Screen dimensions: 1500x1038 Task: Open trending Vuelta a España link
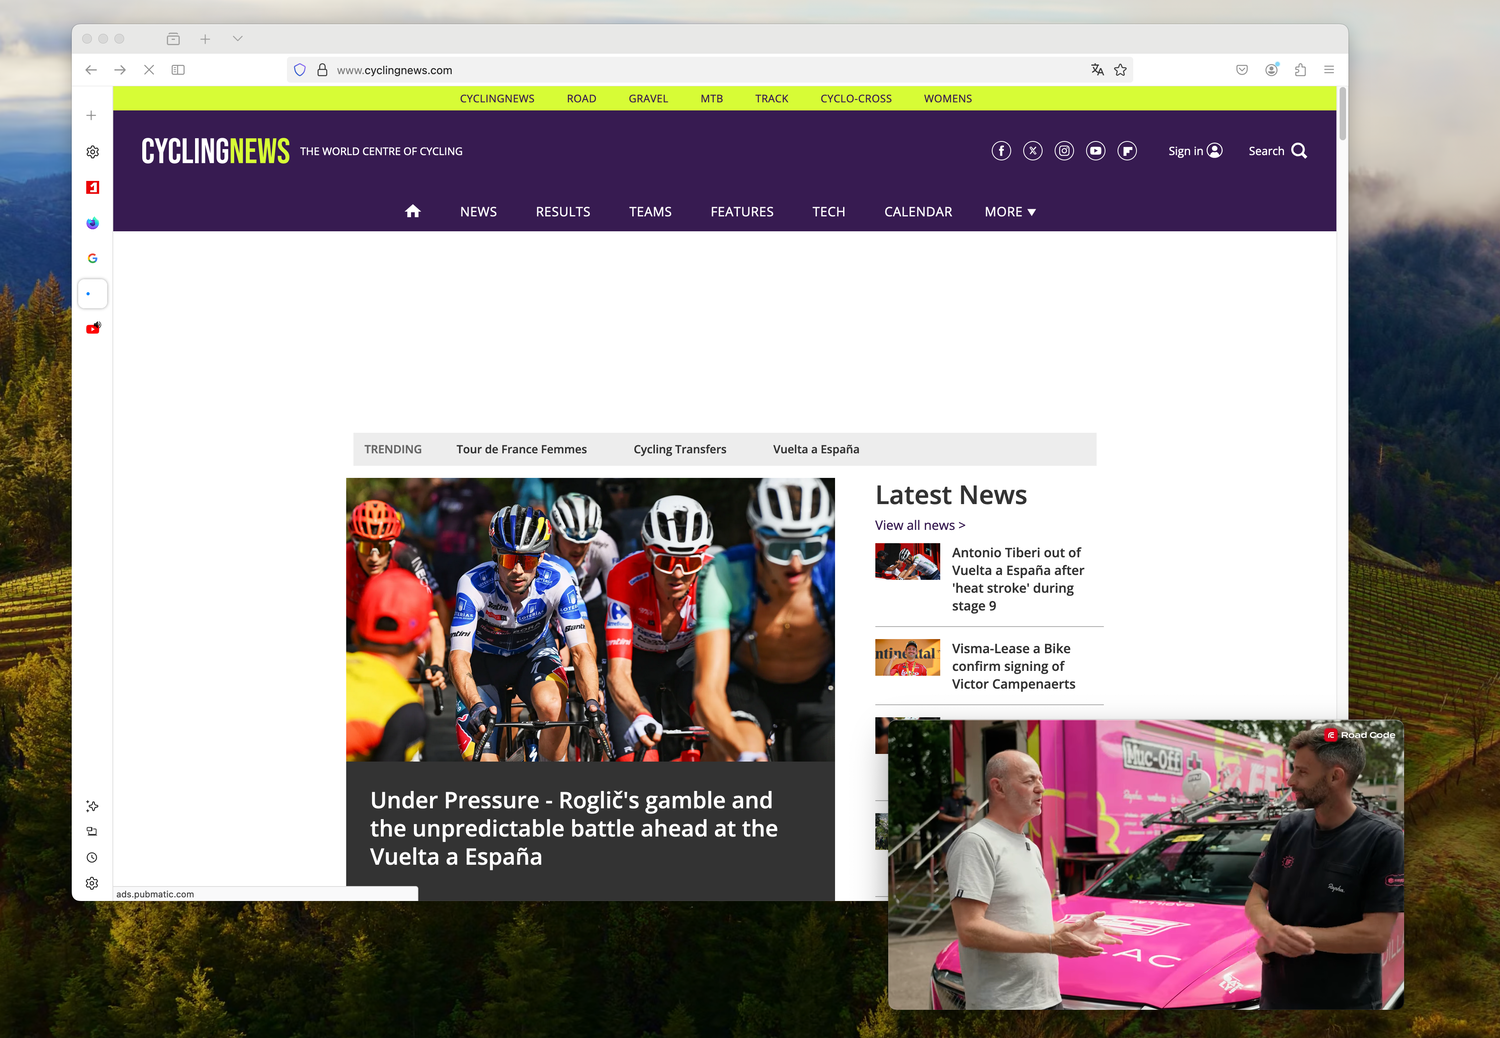(x=816, y=450)
